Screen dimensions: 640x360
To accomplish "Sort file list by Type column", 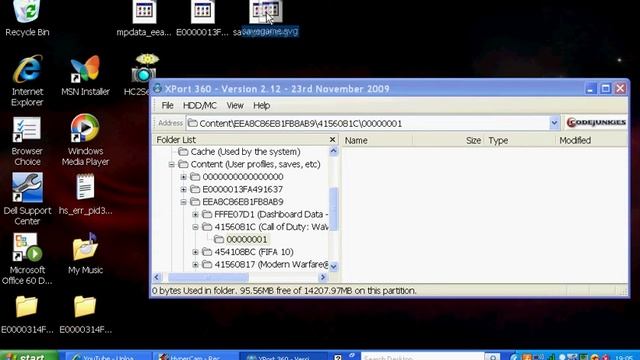I will pos(519,140).
